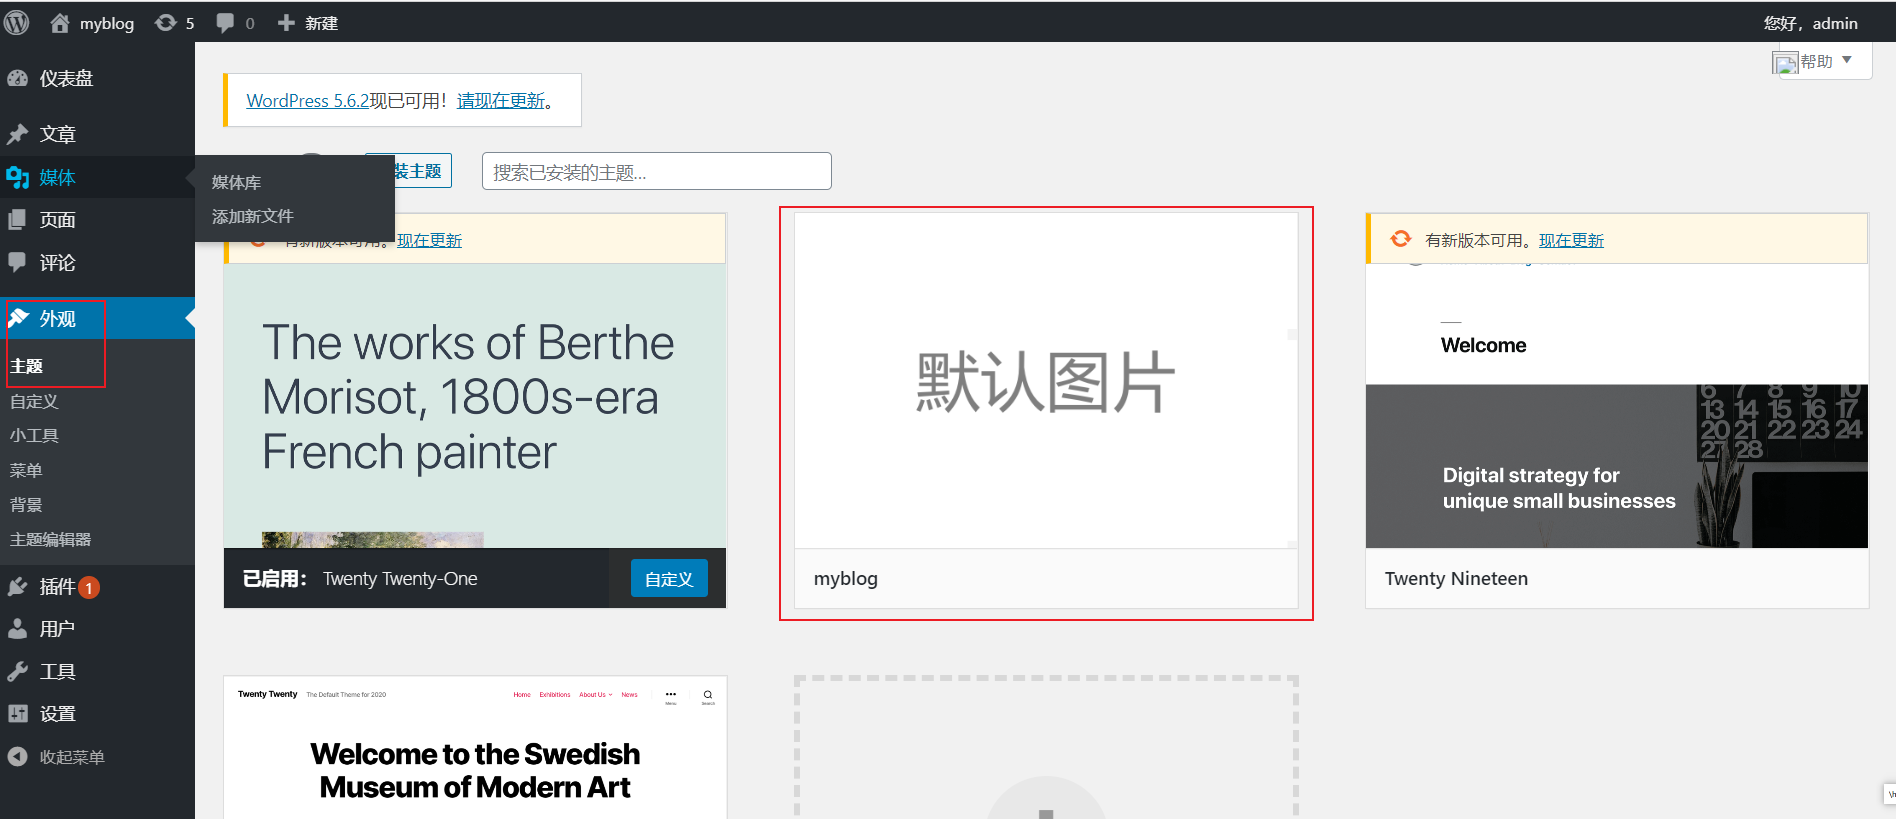The width and height of the screenshot is (1896, 819).
Task: Select 添加新文件 in the media flyout
Action: point(253,216)
